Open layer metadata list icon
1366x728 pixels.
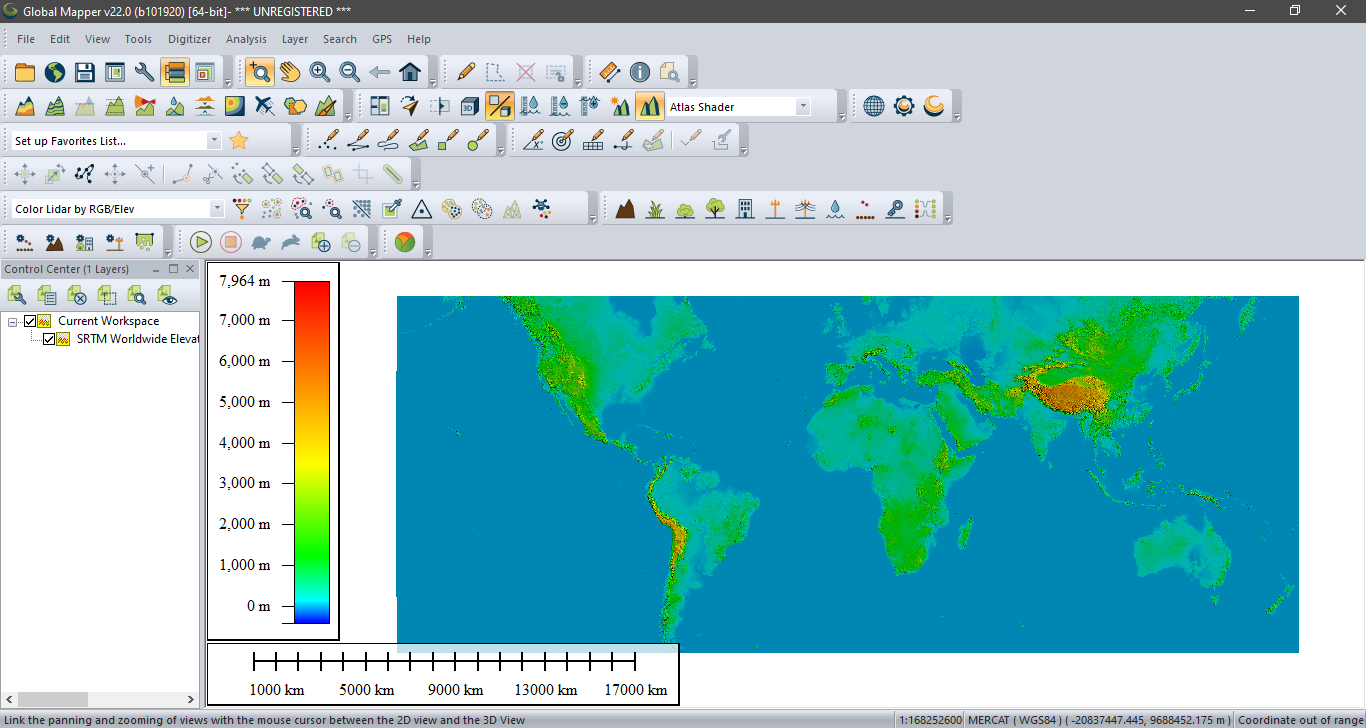(x=47, y=295)
